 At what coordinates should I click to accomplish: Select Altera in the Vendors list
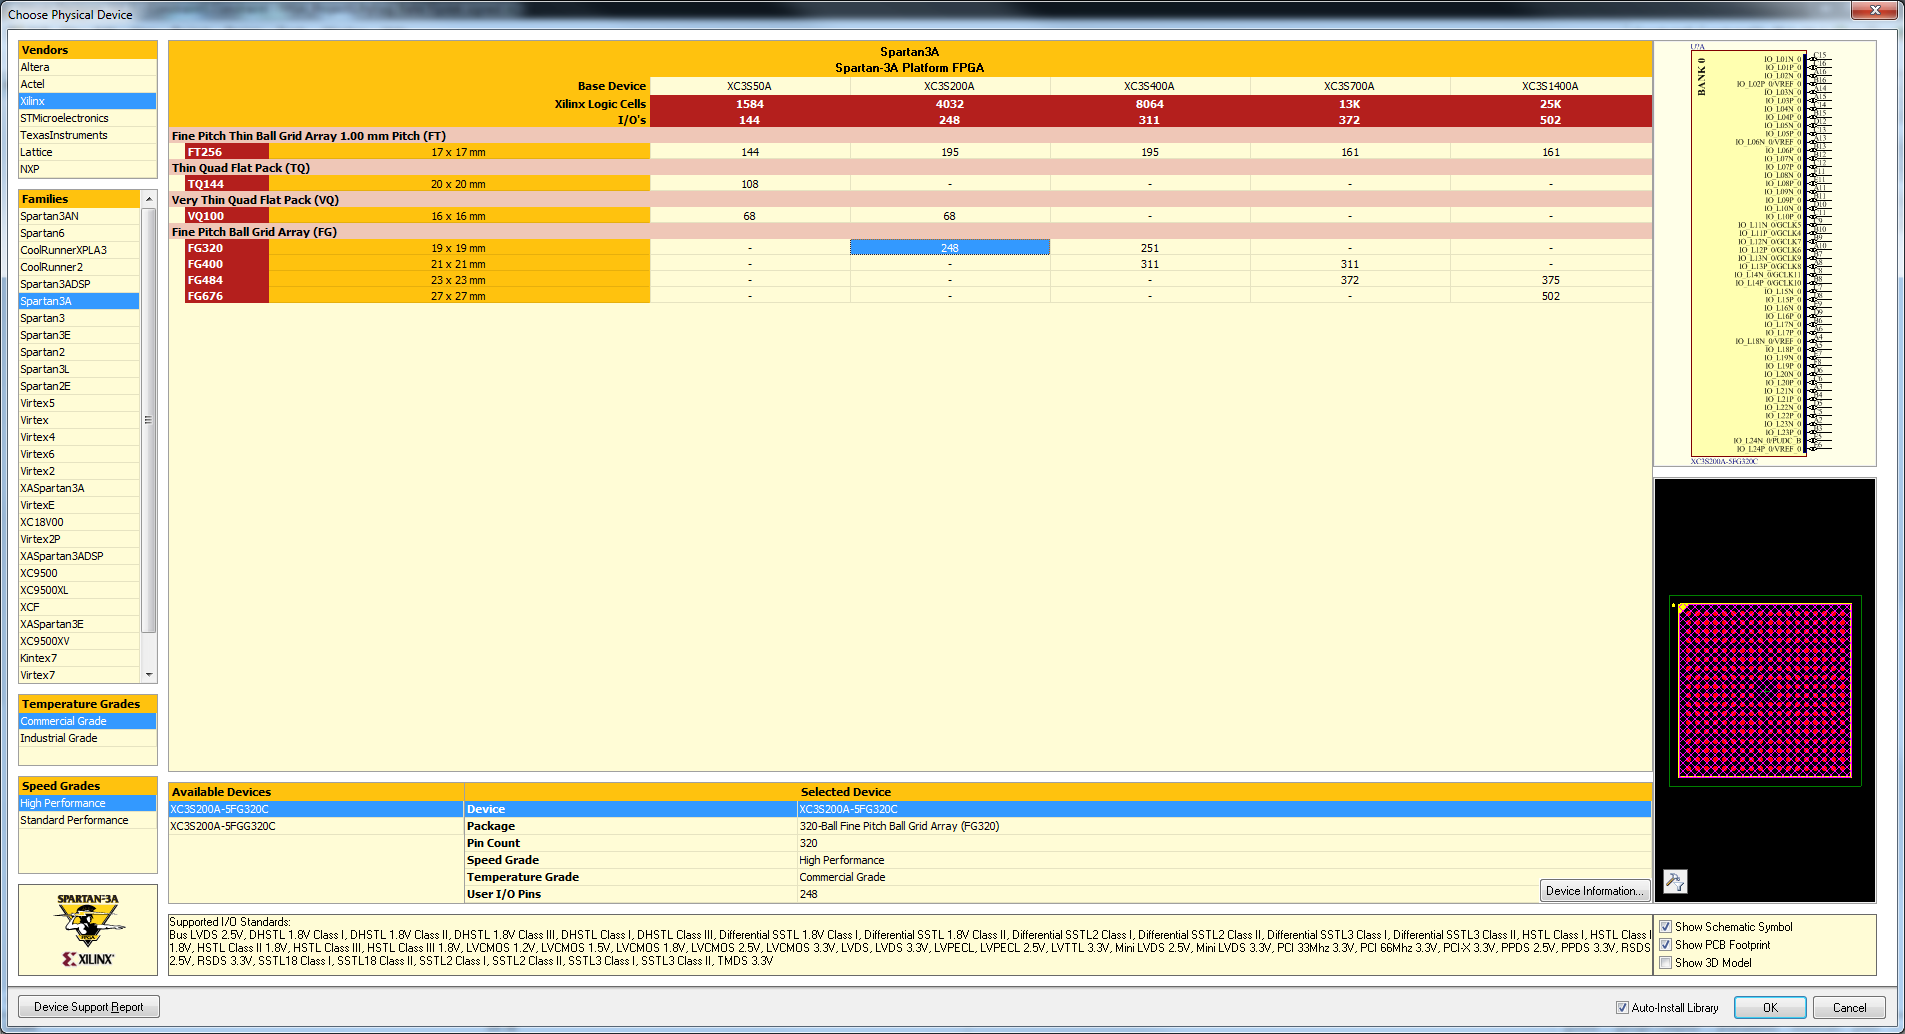(x=35, y=66)
